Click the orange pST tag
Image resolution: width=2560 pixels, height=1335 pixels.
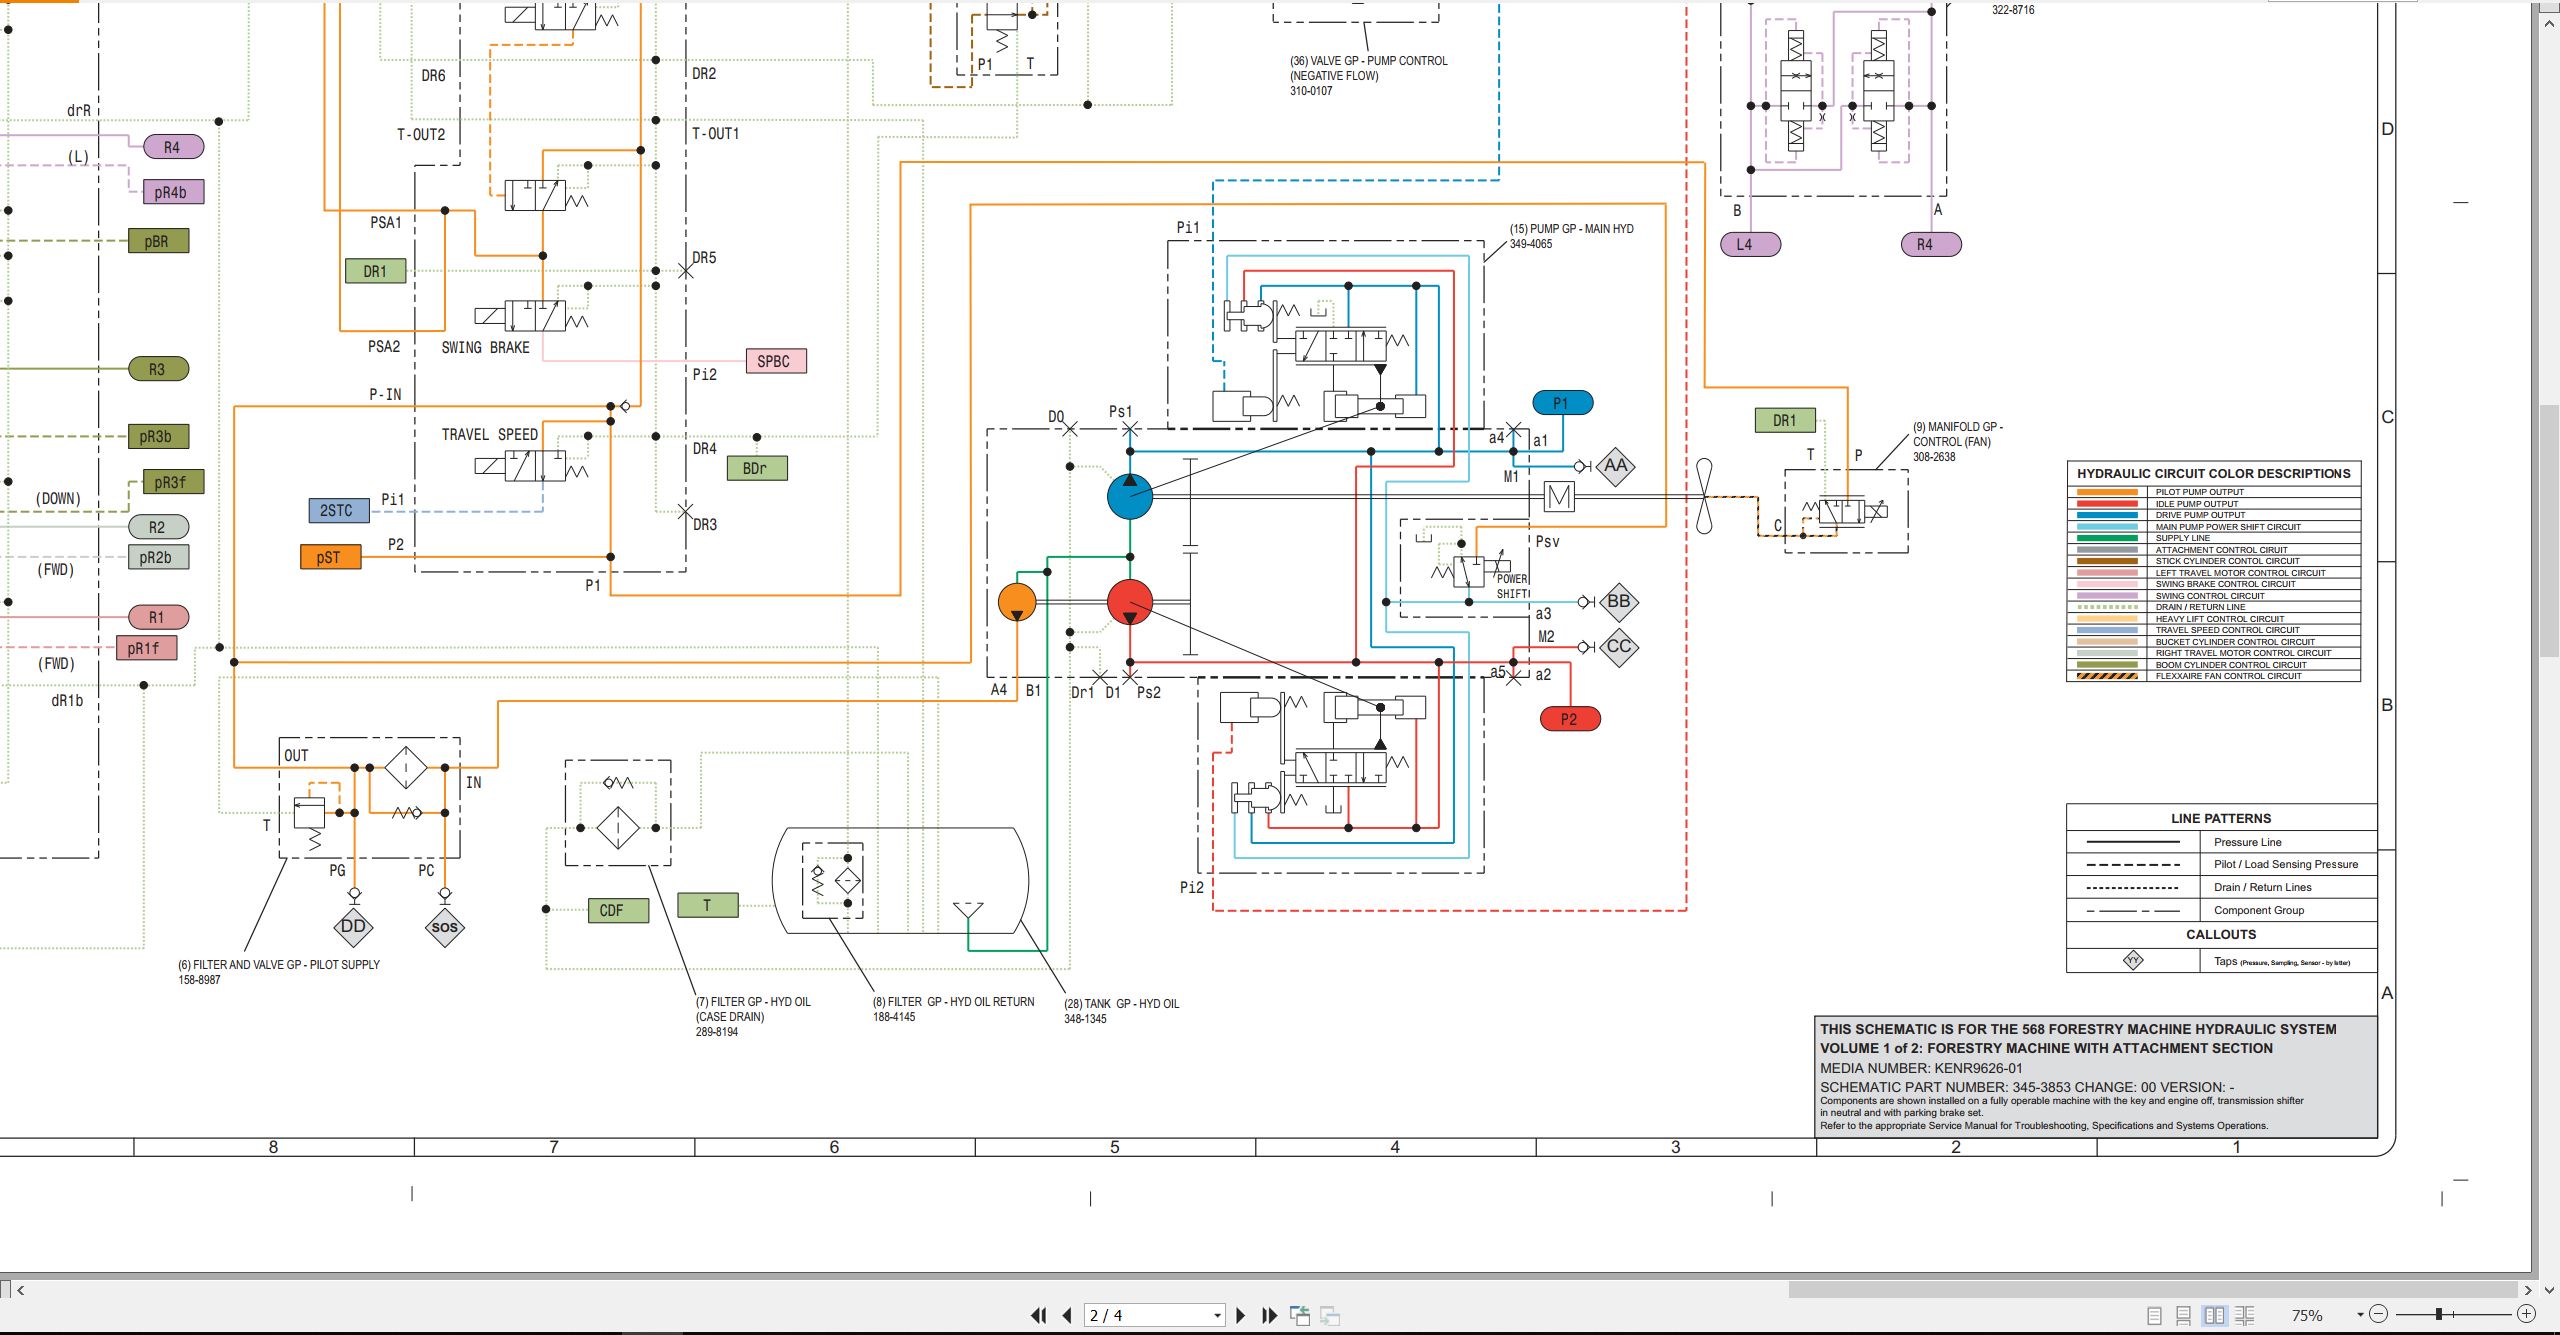331,557
